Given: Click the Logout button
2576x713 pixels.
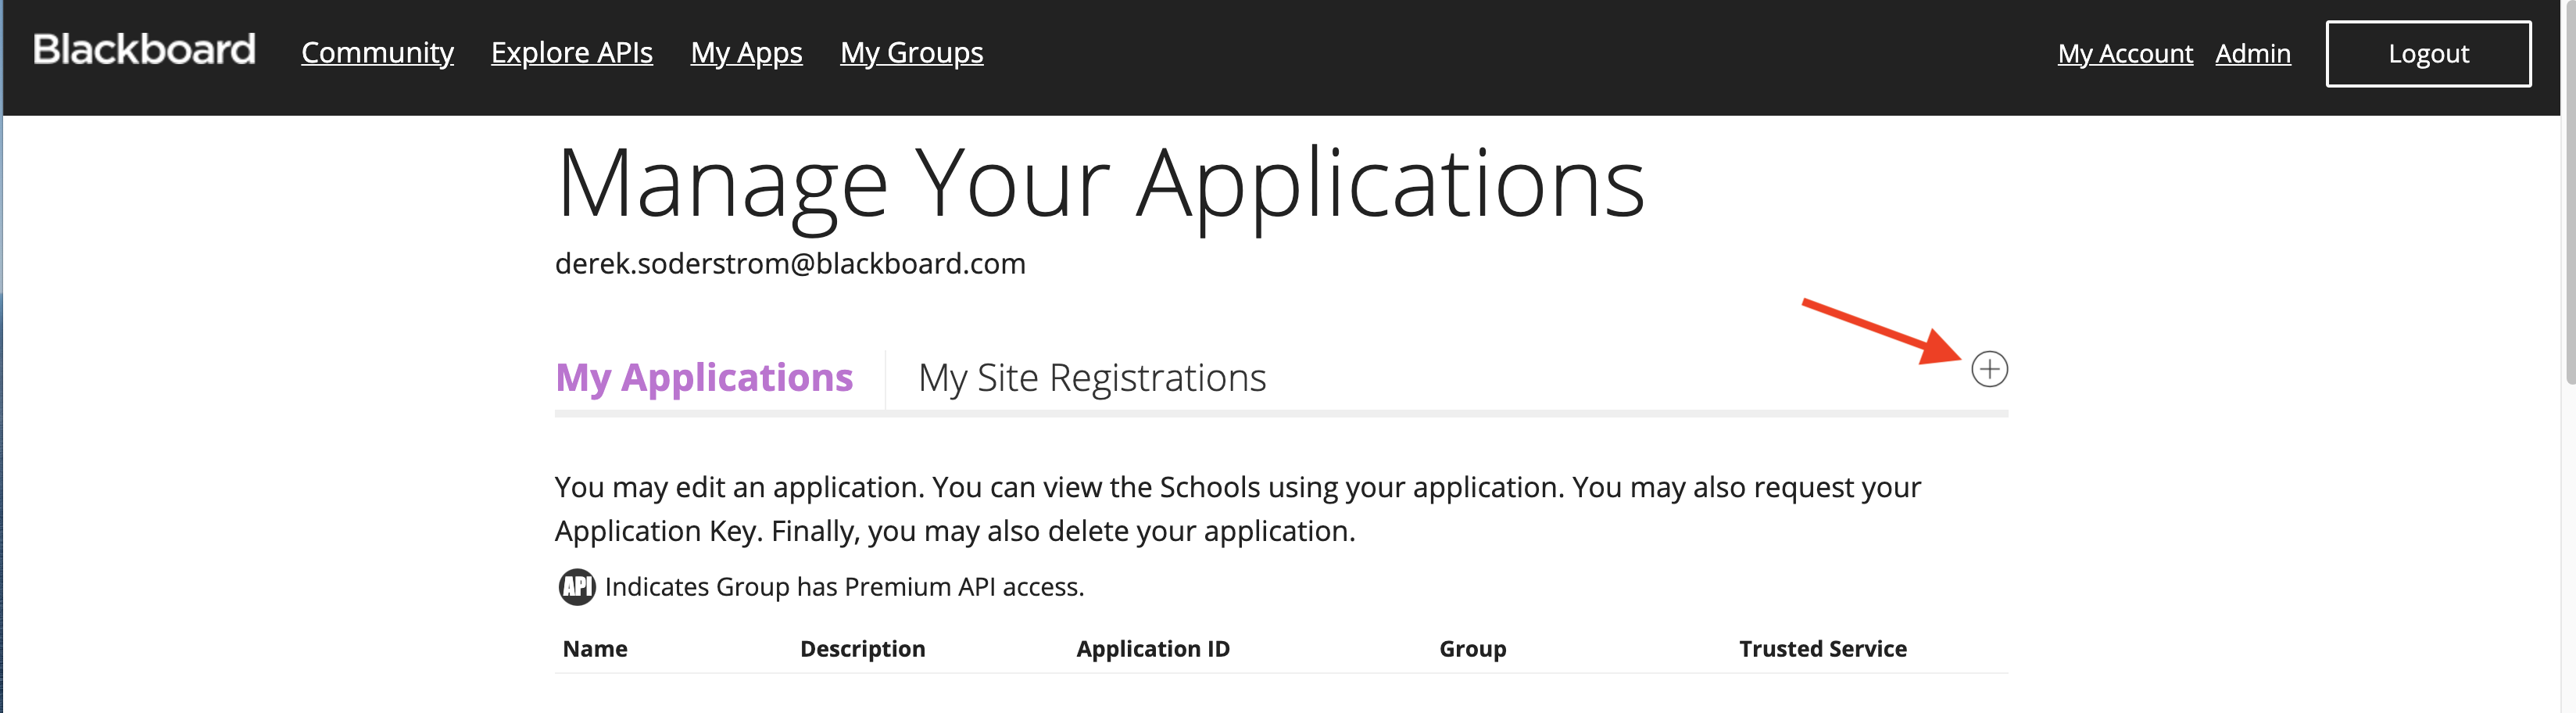Looking at the screenshot, I should pyautogui.click(x=2428, y=54).
